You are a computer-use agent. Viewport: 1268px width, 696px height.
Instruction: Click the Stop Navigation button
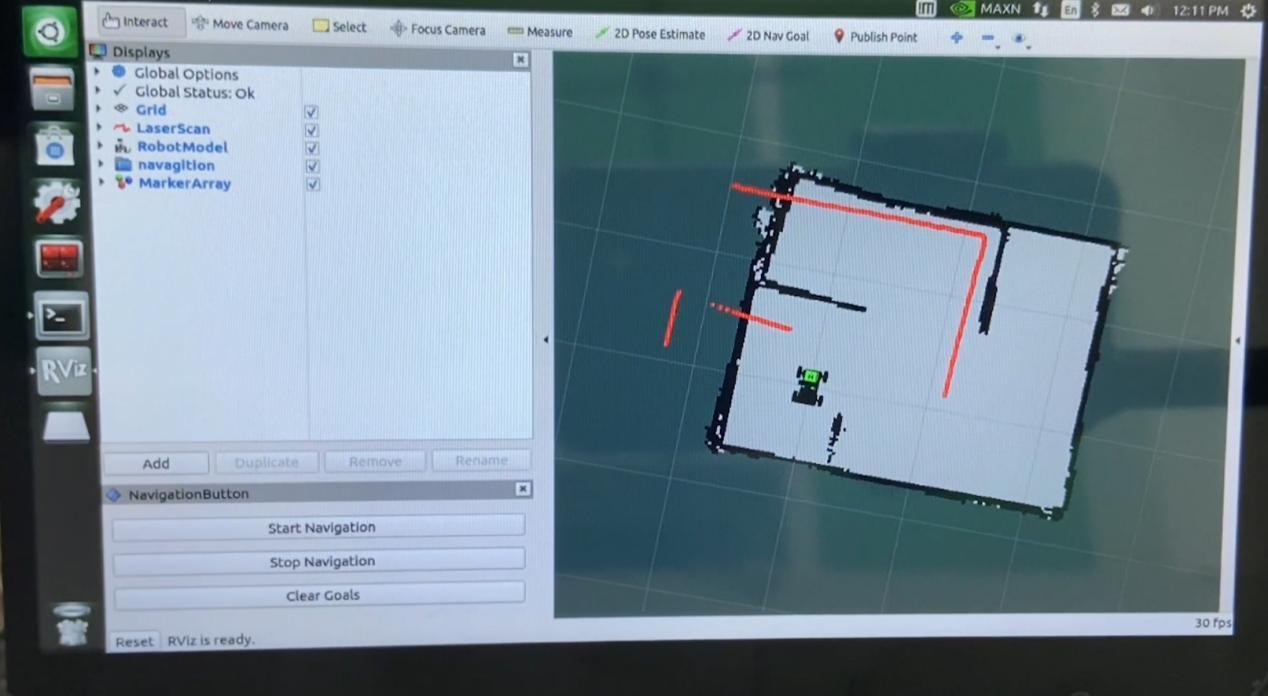click(x=320, y=561)
